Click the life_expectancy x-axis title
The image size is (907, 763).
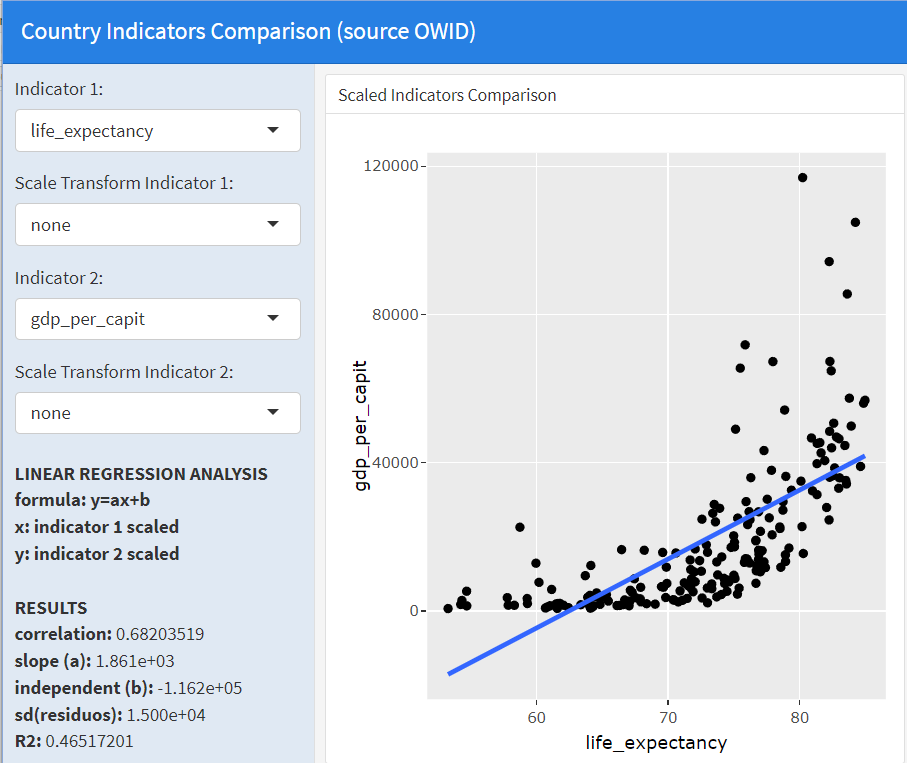(x=656, y=742)
